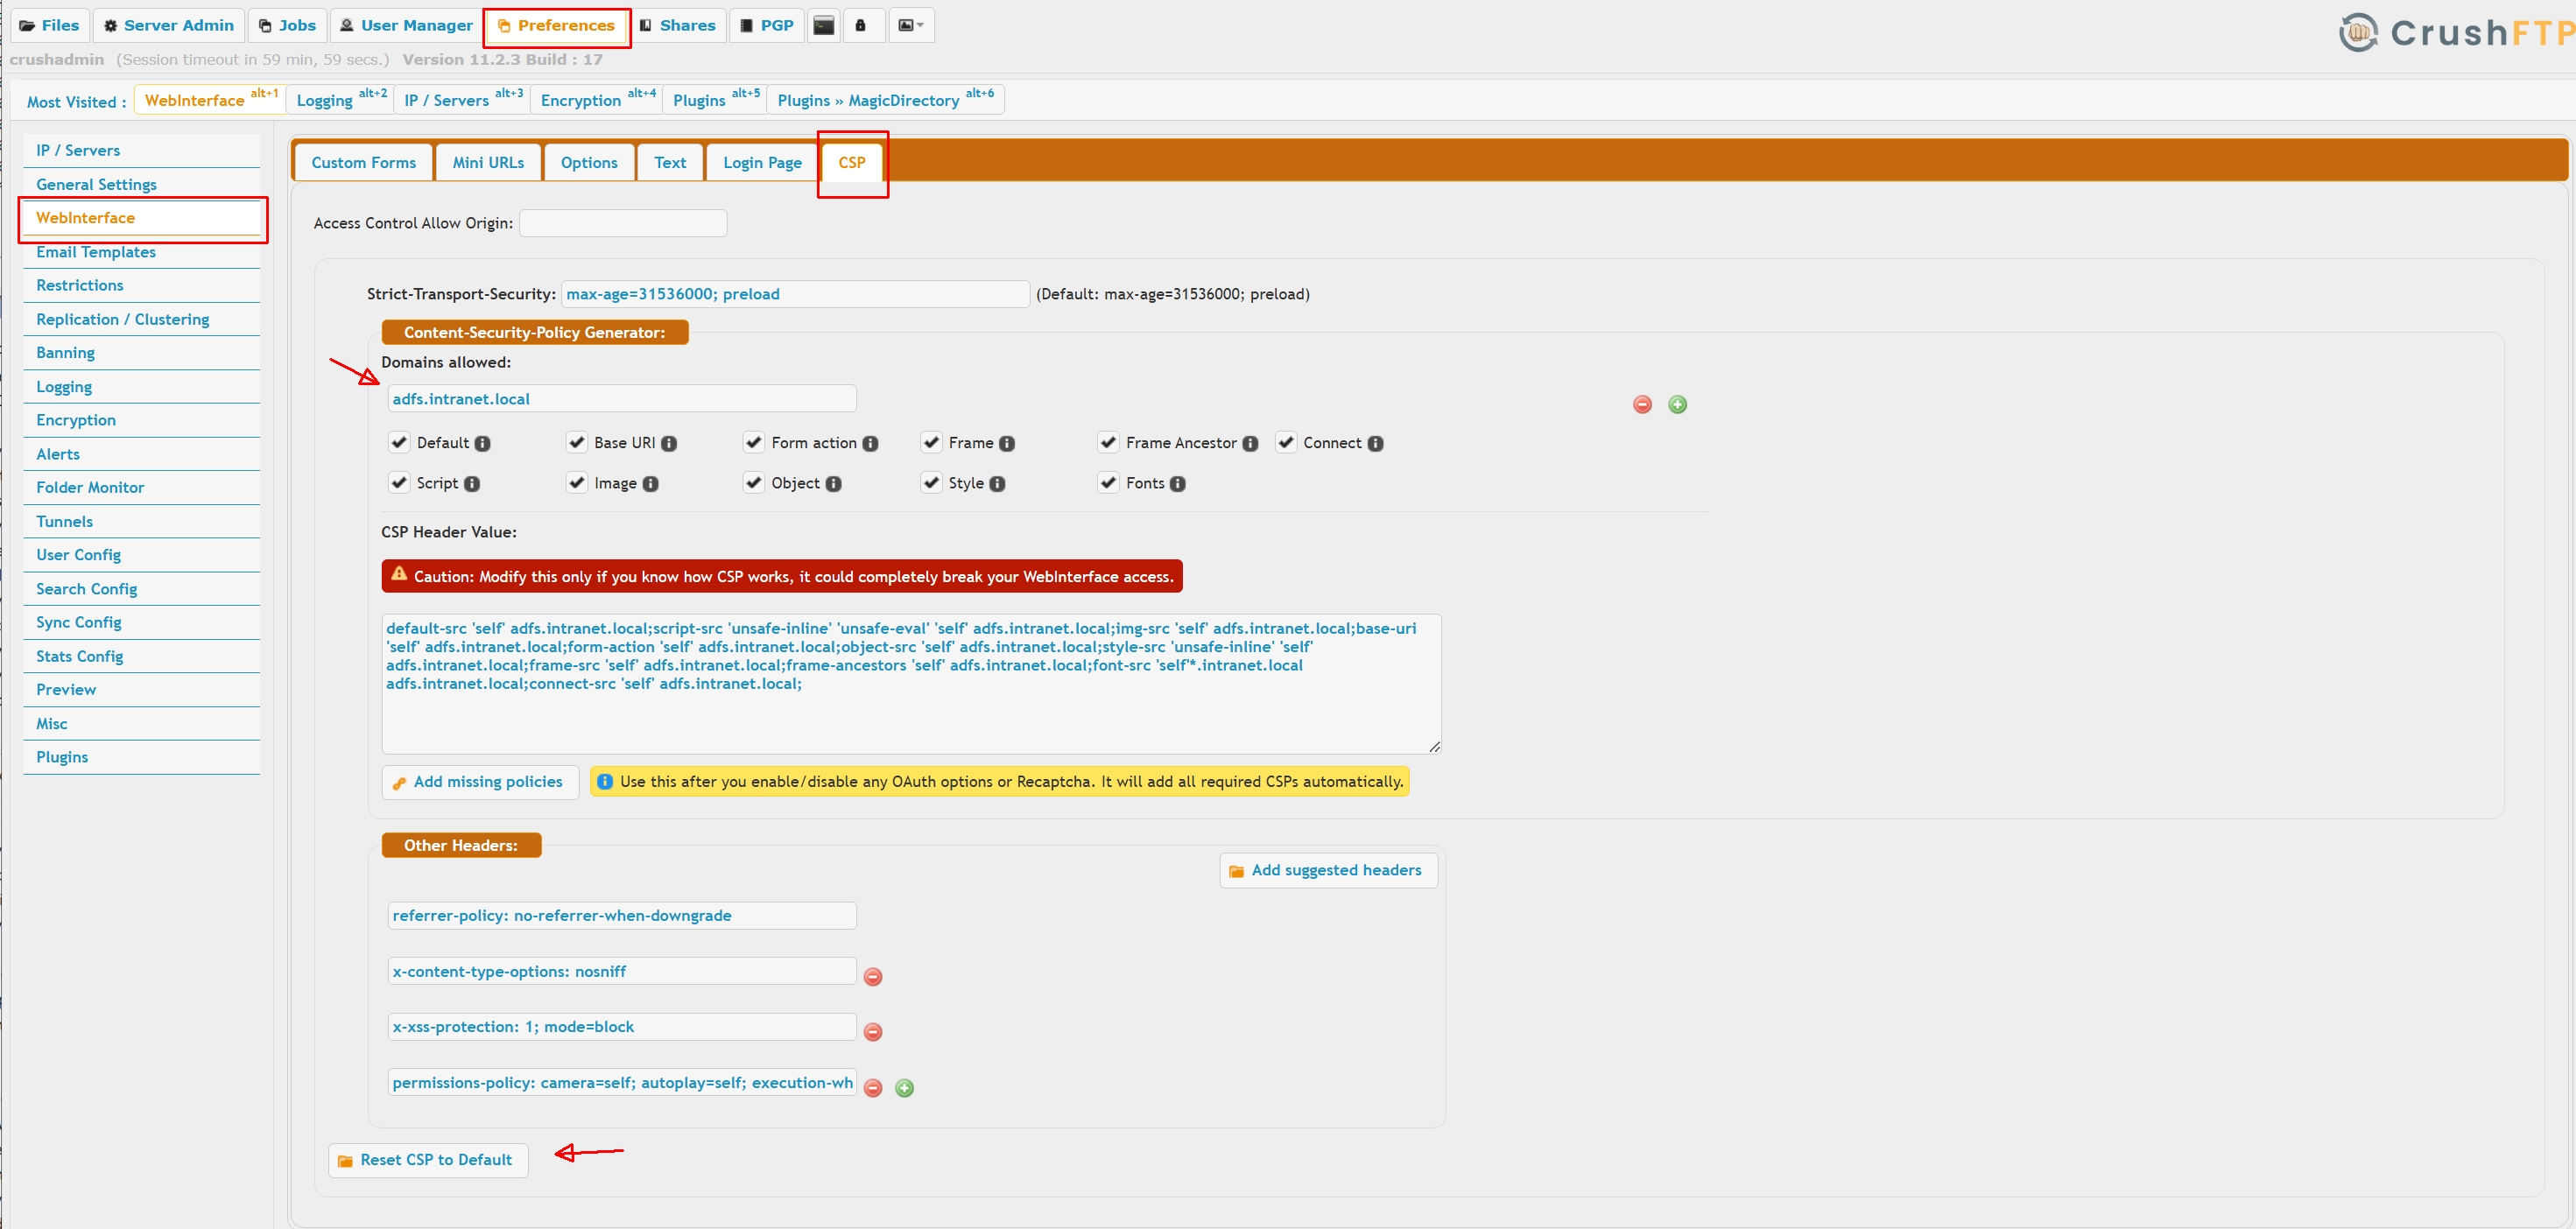Add a new allowed domain with green plus
This screenshot has height=1229, width=2576.
coord(1677,404)
